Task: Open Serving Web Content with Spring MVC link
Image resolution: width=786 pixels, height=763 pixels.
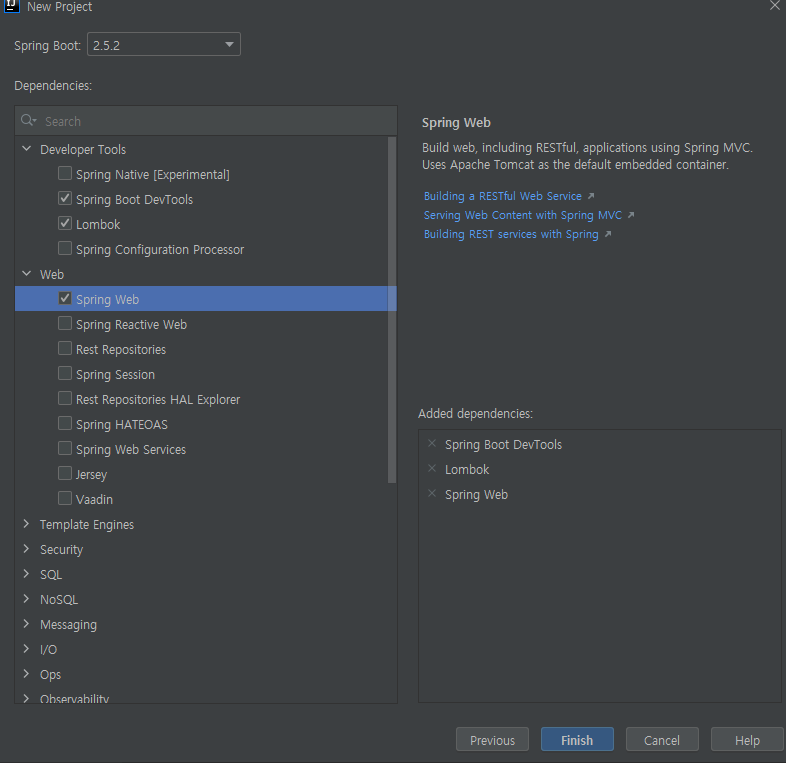Action: tap(523, 215)
